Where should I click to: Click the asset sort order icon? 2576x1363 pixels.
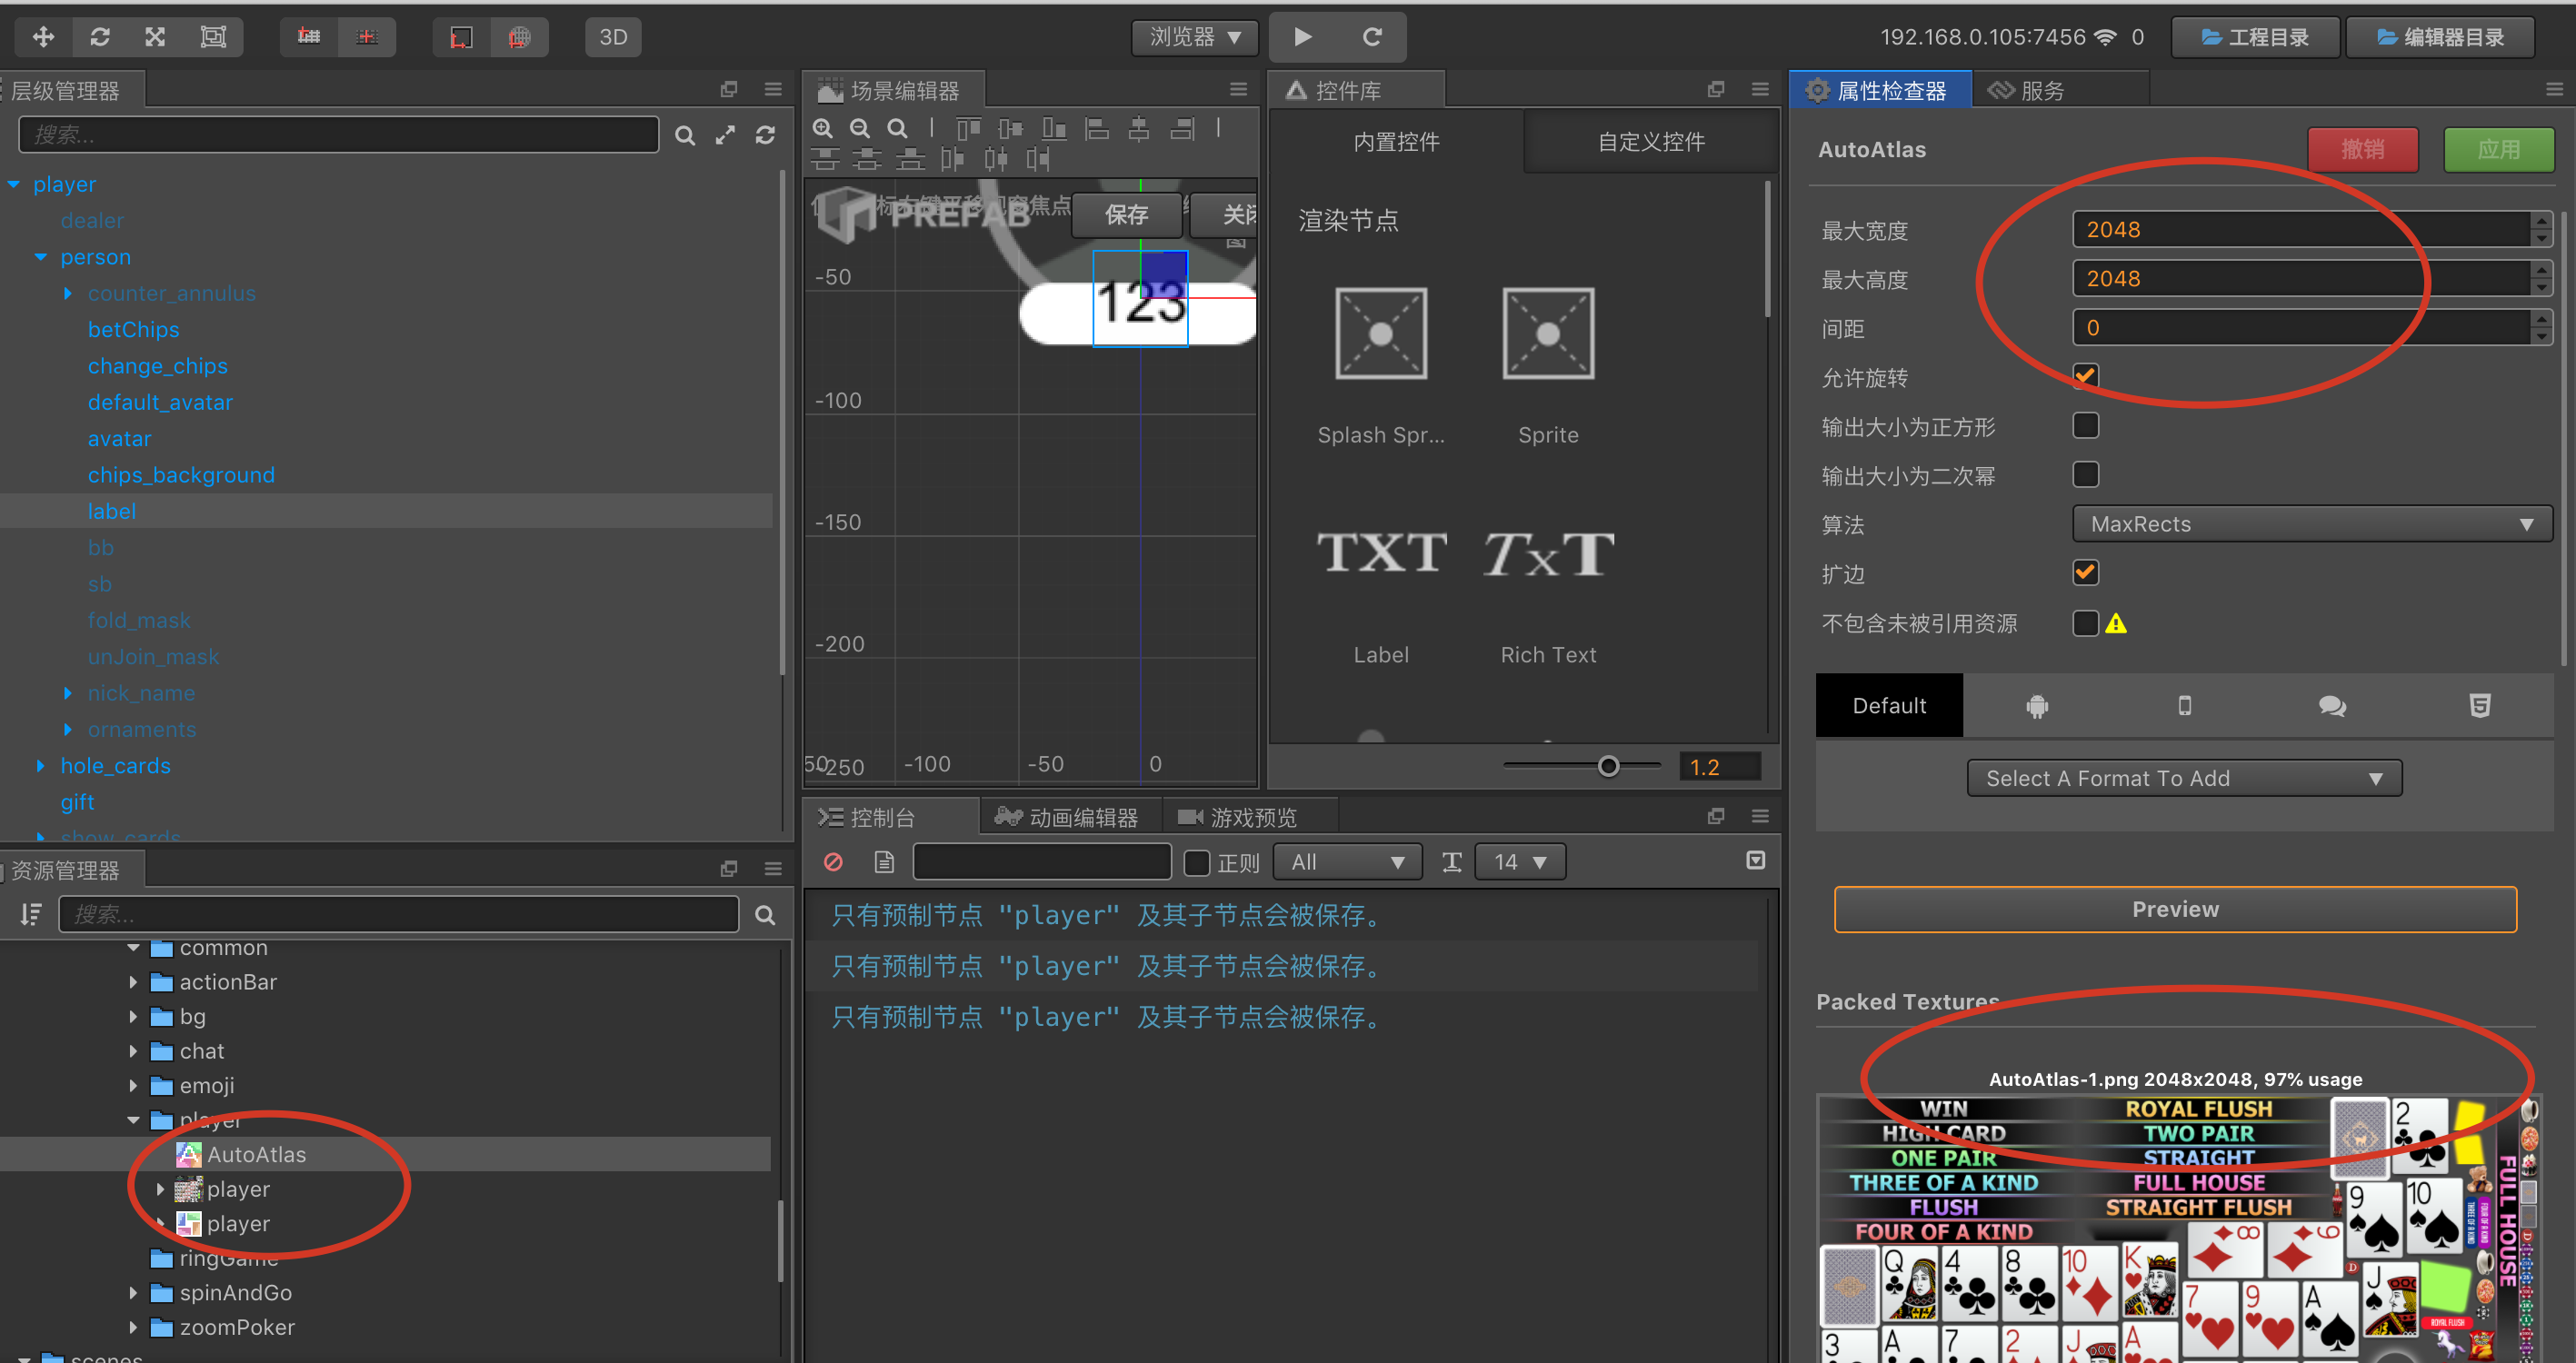(31, 914)
